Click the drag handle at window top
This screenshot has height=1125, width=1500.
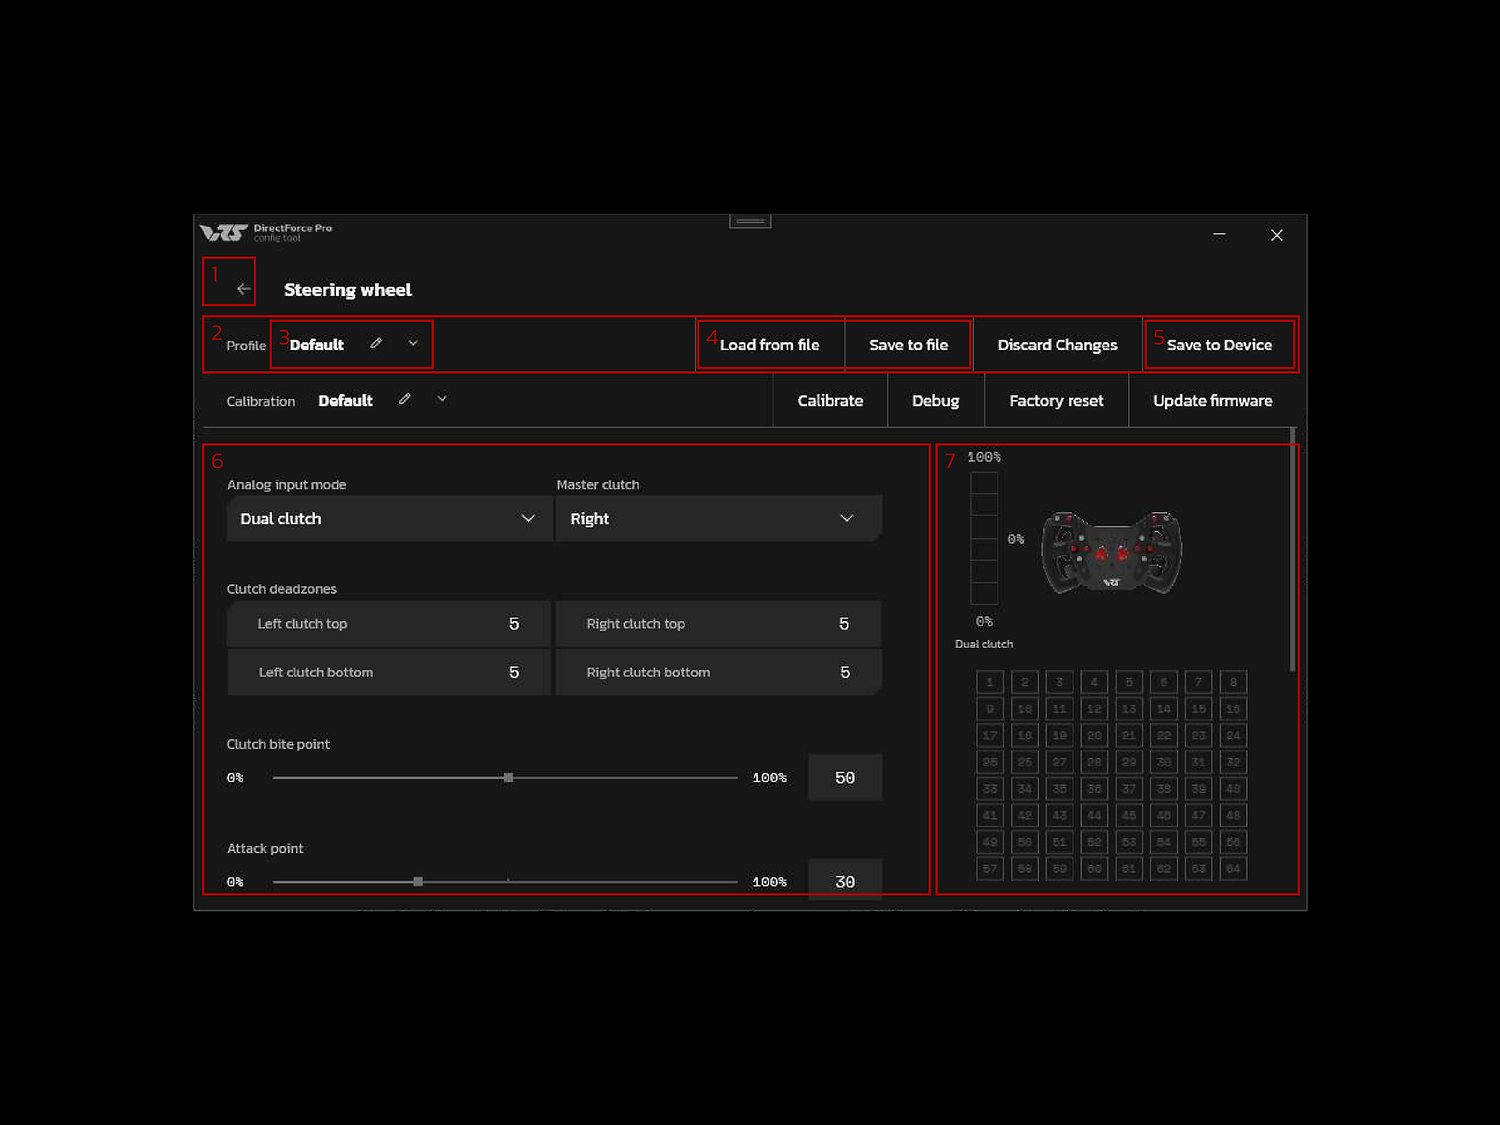tap(750, 221)
